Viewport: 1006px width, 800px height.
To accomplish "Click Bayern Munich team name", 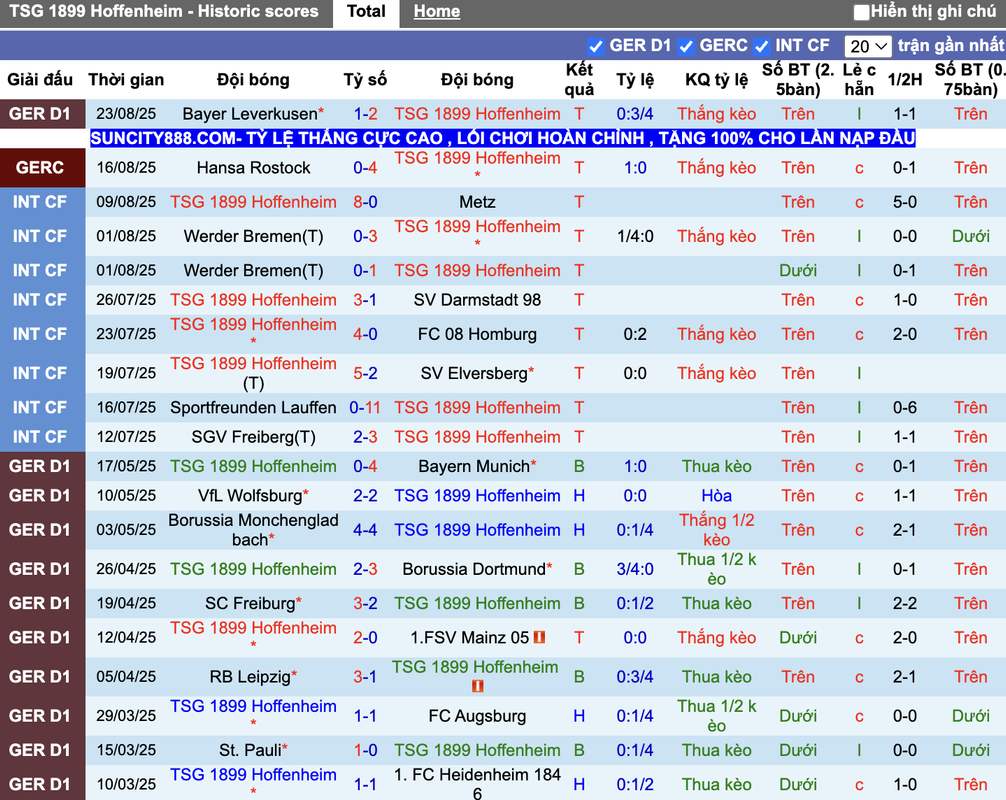I will pyautogui.click(x=474, y=466).
